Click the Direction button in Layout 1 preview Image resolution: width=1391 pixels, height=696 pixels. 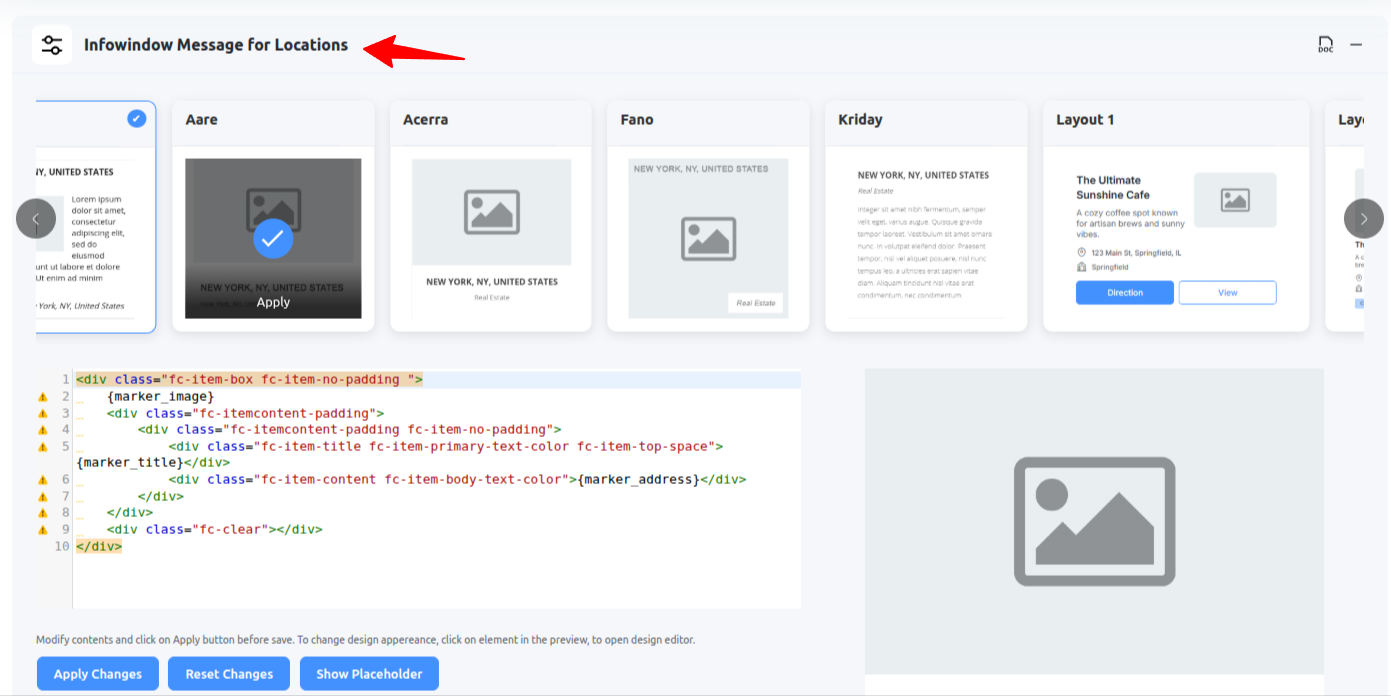point(1124,292)
